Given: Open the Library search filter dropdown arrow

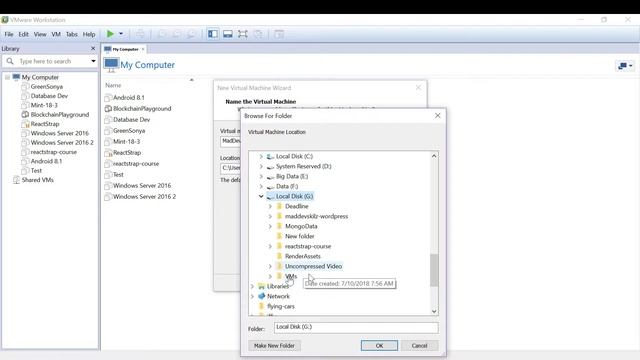Looking at the screenshot, I should click(93, 61).
